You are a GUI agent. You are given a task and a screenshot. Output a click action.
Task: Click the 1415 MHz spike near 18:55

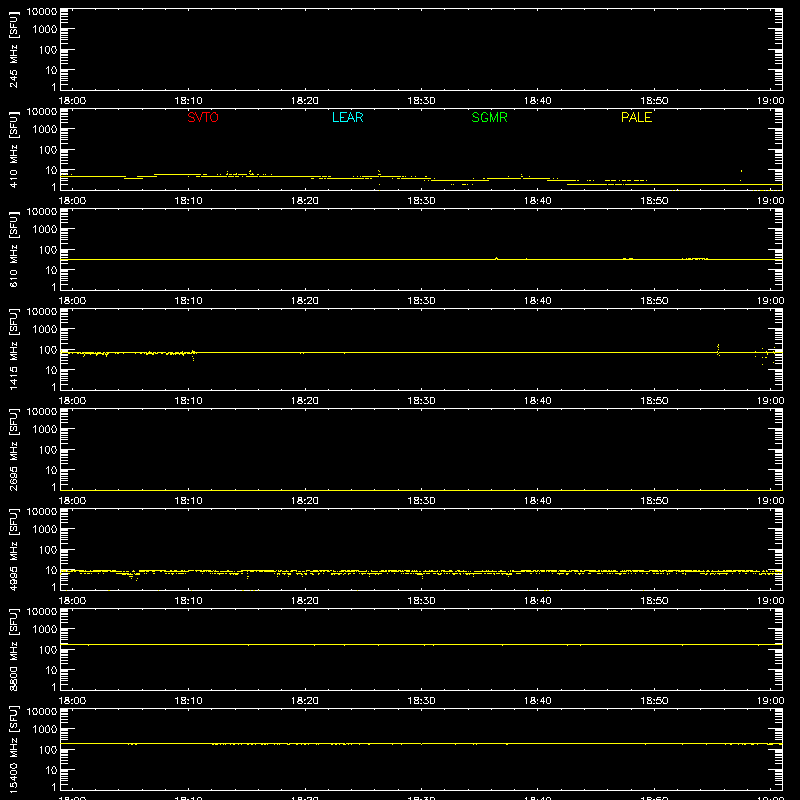coord(718,349)
